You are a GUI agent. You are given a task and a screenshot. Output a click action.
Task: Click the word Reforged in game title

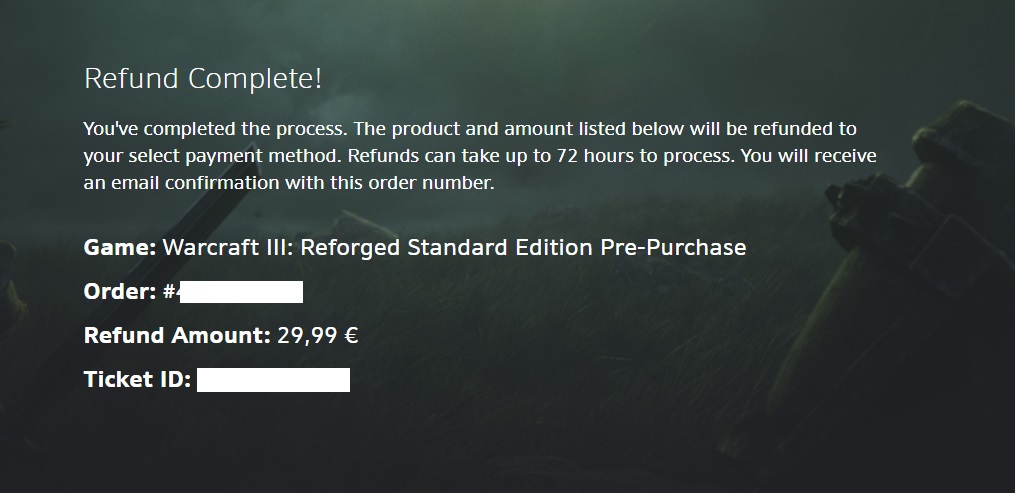(x=338, y=247)
